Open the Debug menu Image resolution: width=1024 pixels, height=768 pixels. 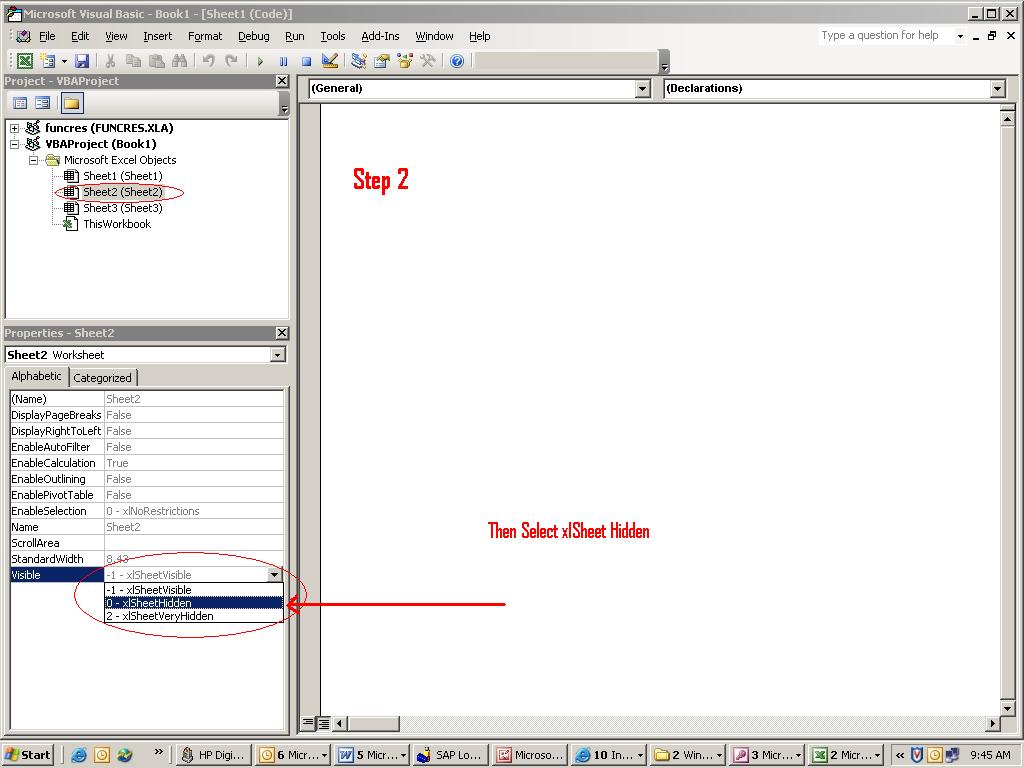point(253,36)
